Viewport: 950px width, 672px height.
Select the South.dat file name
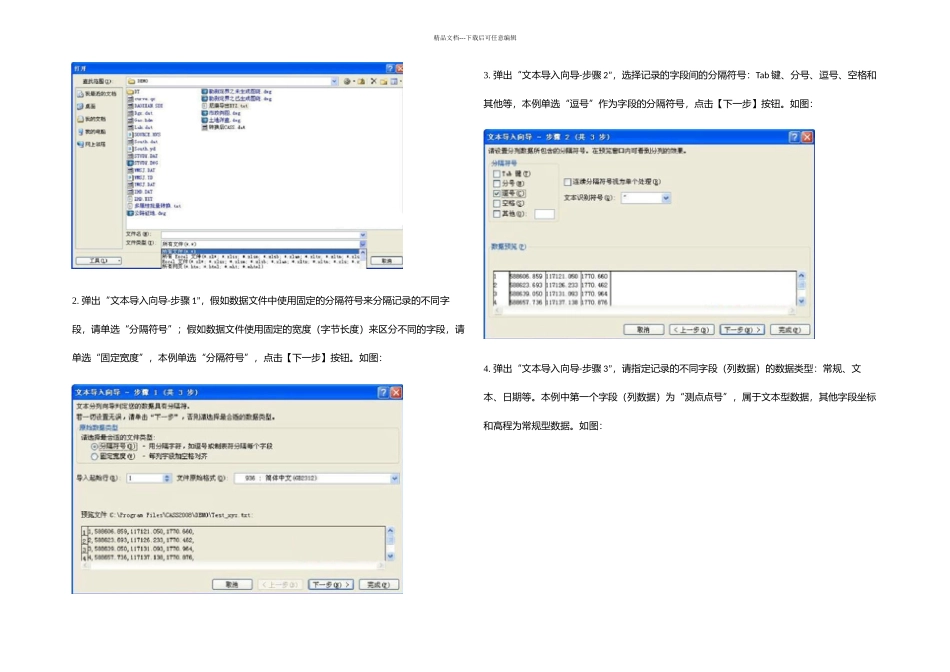pos(146,142)
